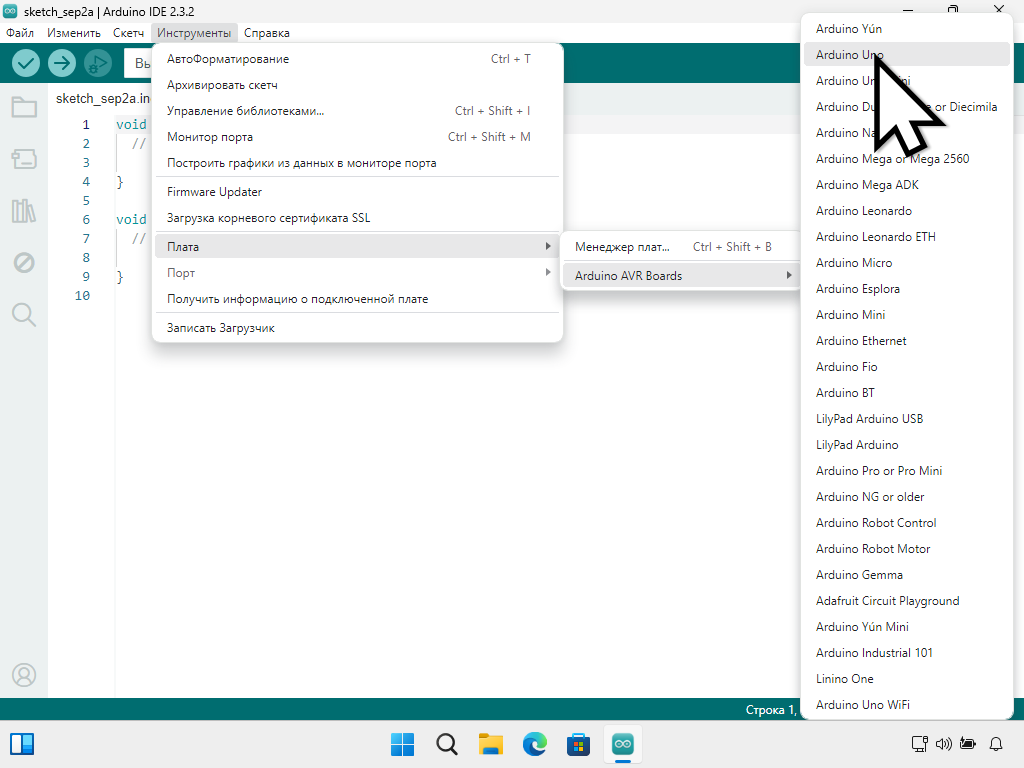Open the Файл menu
Viewport: 1024px width, 768px height.
[20, 33]
